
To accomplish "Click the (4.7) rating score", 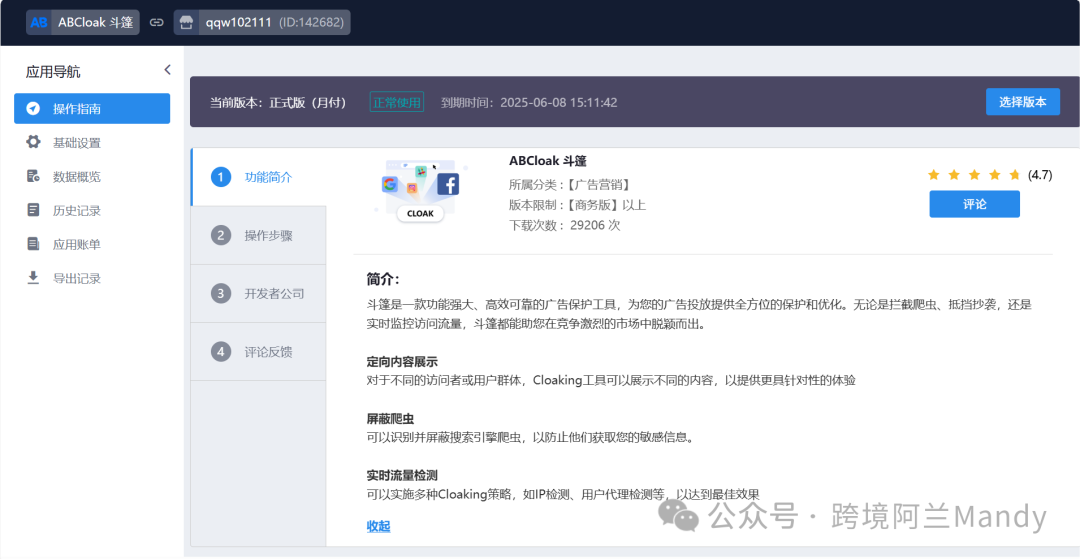I will tap(1040, 175).
